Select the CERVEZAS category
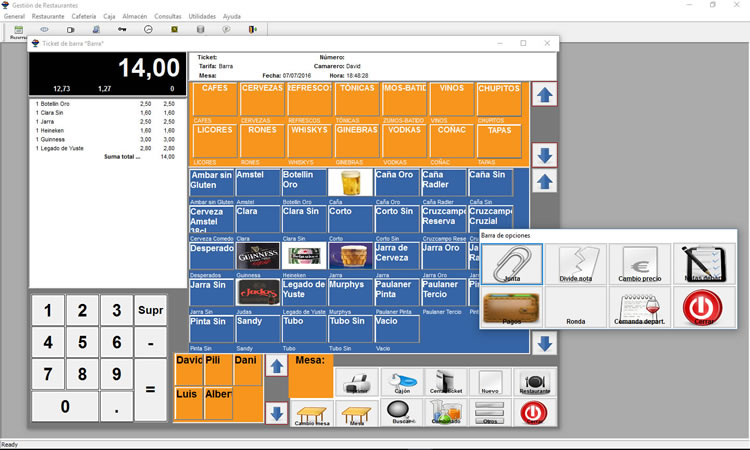 (262, 99)
